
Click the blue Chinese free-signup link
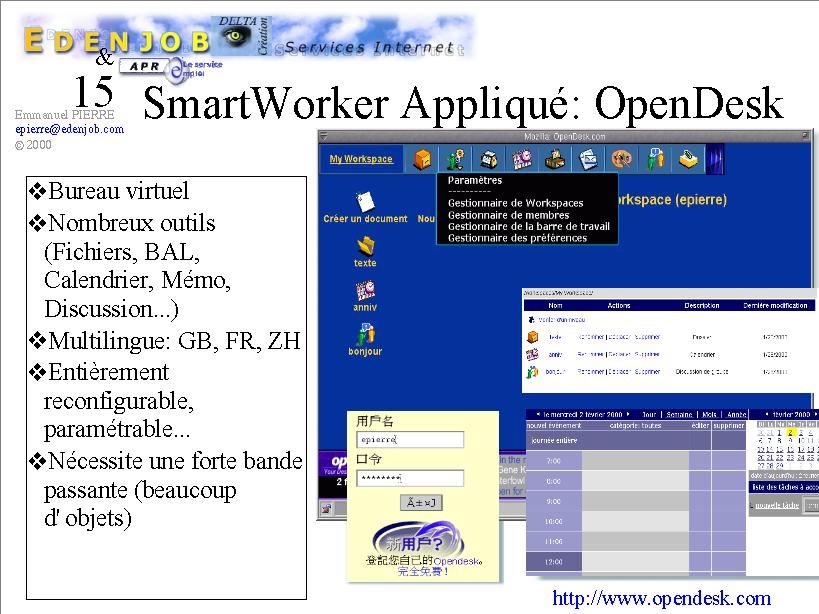(x=423, y=571)
